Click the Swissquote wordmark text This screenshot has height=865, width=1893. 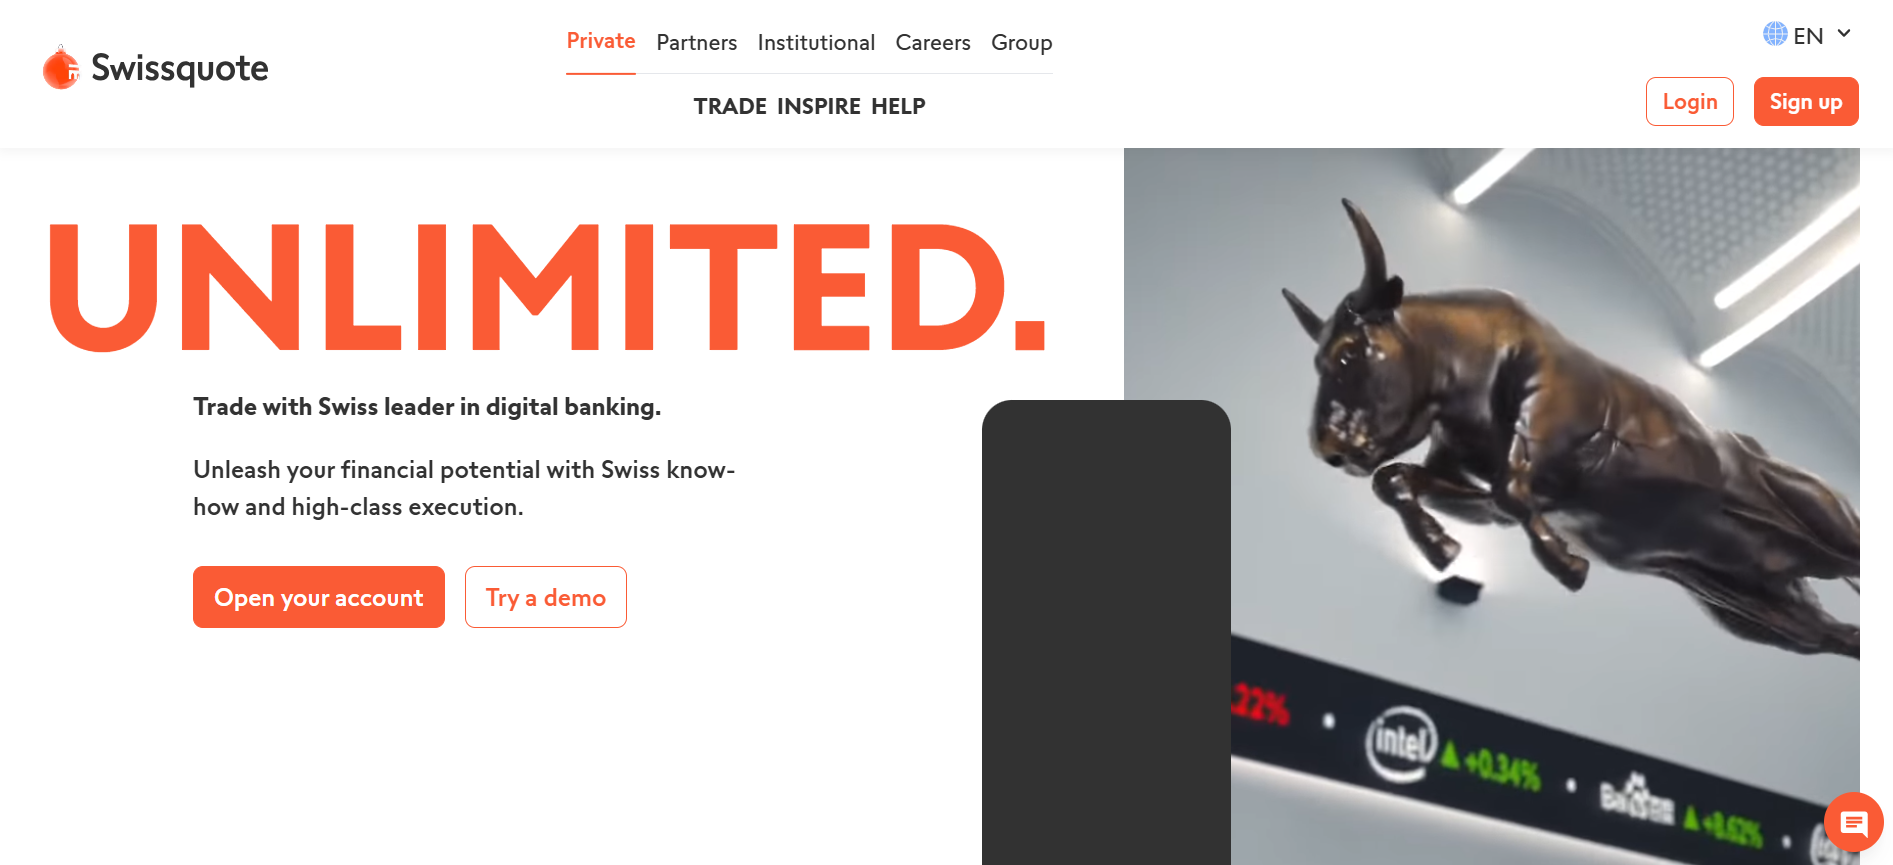click(x=180, y=69)
